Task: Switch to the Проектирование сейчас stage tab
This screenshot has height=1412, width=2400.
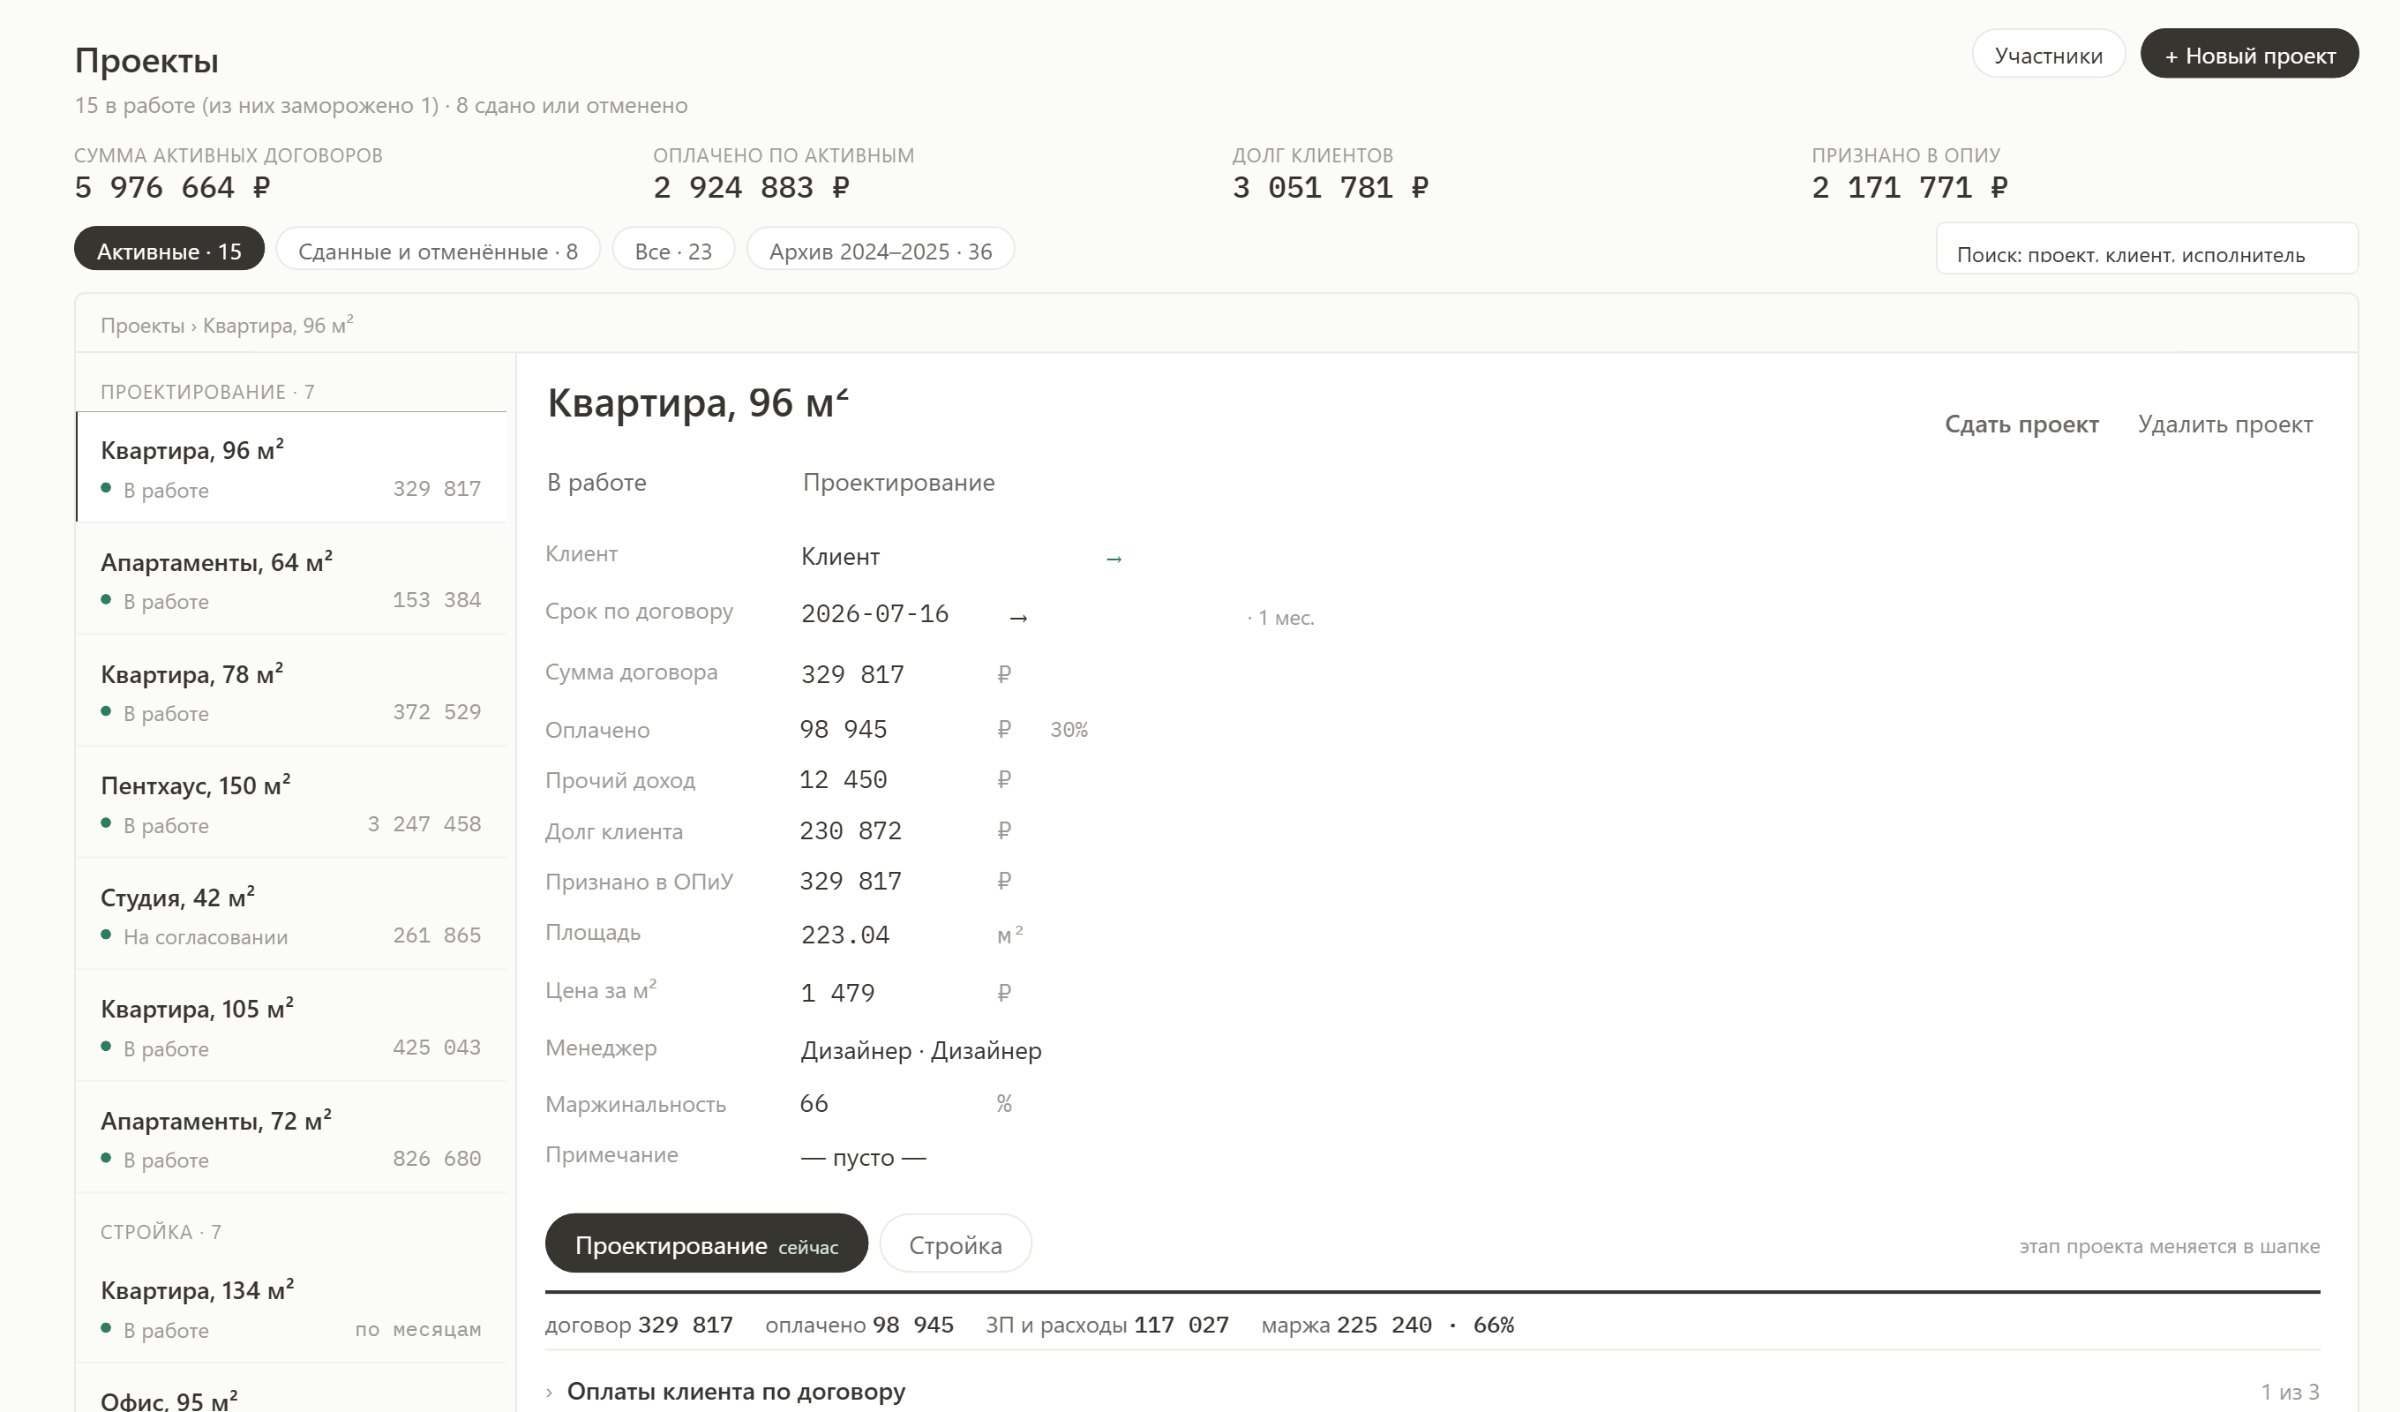Action: tap(706, 1244)
